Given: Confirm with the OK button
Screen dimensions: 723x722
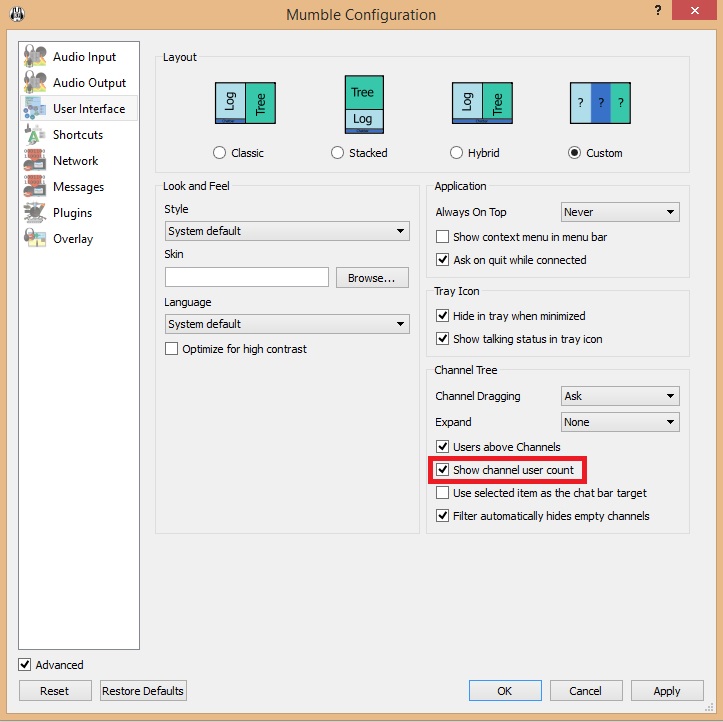Looking at the screenshot, I should (505, 690).
